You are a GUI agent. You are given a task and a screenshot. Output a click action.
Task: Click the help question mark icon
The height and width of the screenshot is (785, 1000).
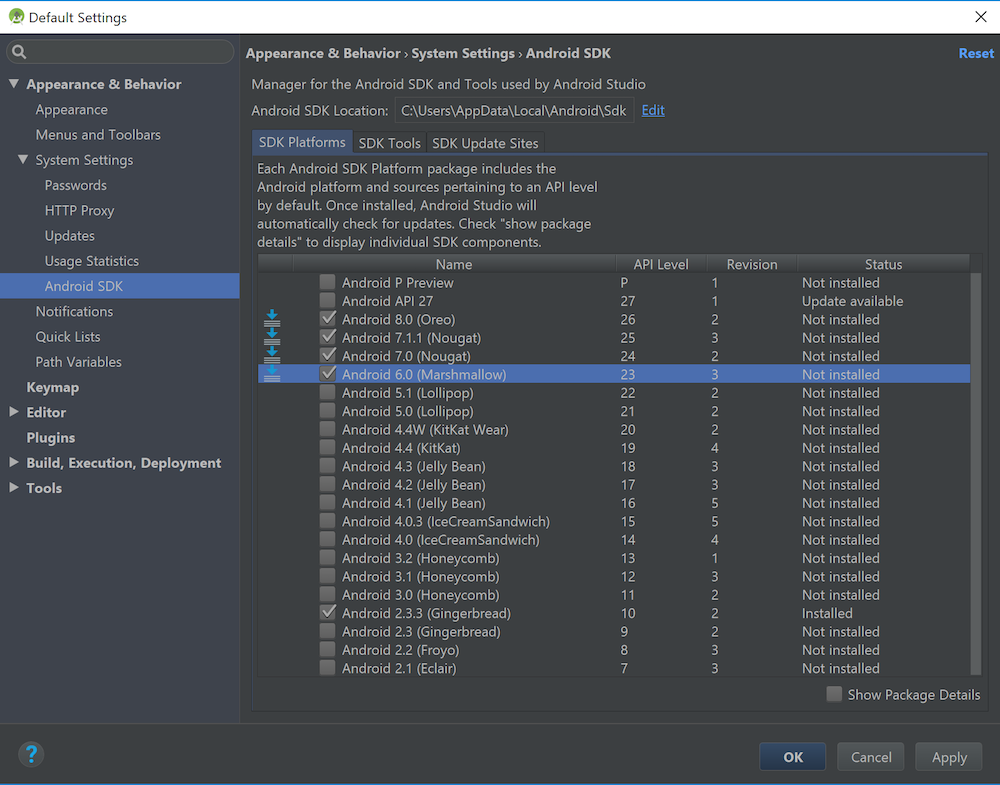(31, 755)
